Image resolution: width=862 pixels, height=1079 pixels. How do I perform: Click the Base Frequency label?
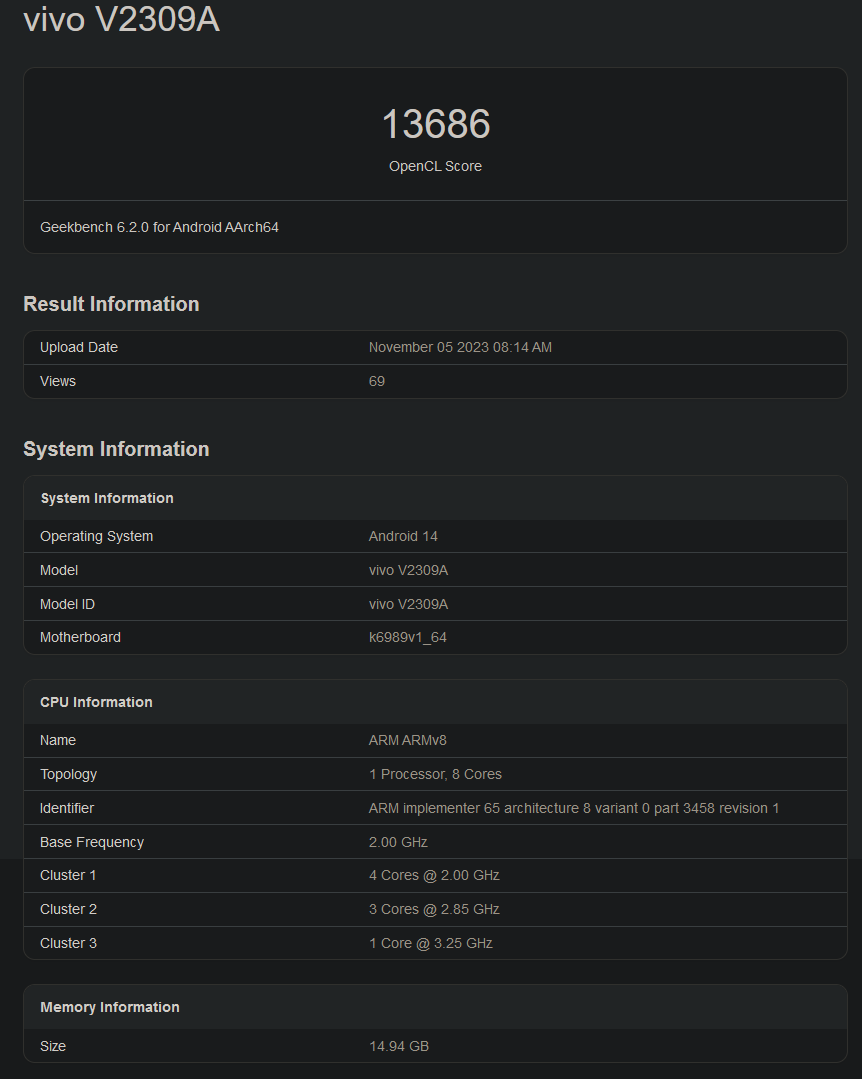pos(92,842)
